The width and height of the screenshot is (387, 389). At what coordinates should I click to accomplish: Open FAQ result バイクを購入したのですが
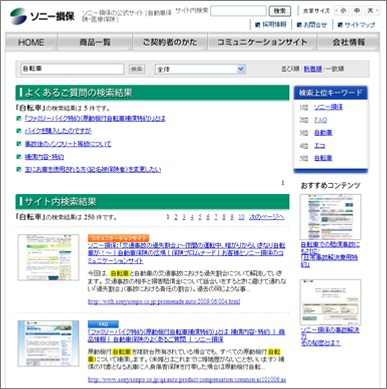pyautogui.click(x=58, y=131)
